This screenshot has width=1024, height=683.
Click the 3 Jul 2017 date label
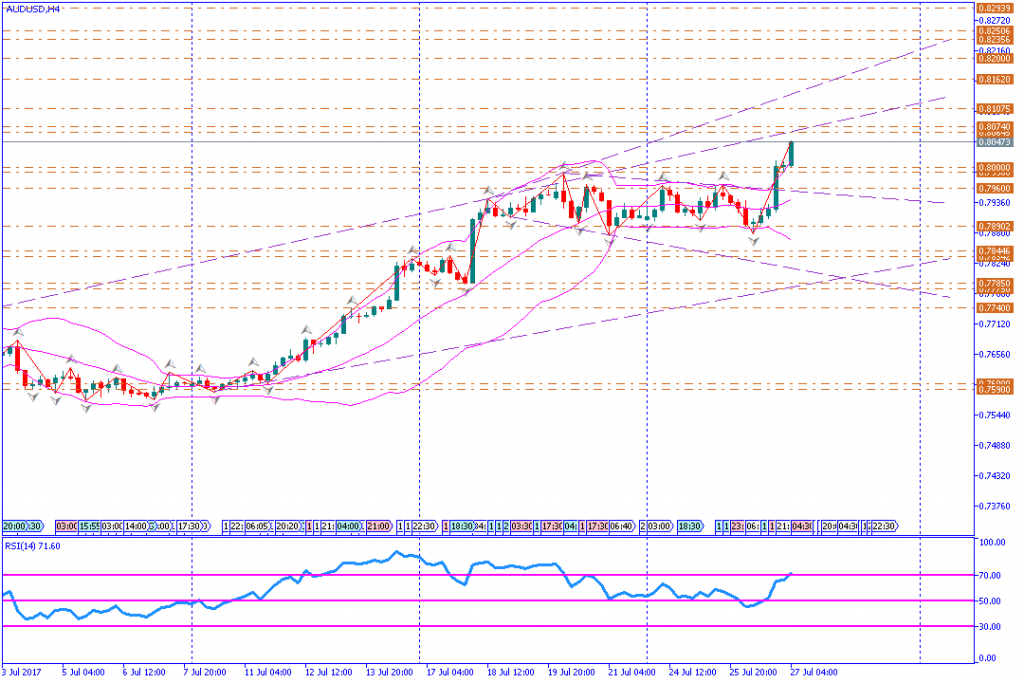[22, 673]
